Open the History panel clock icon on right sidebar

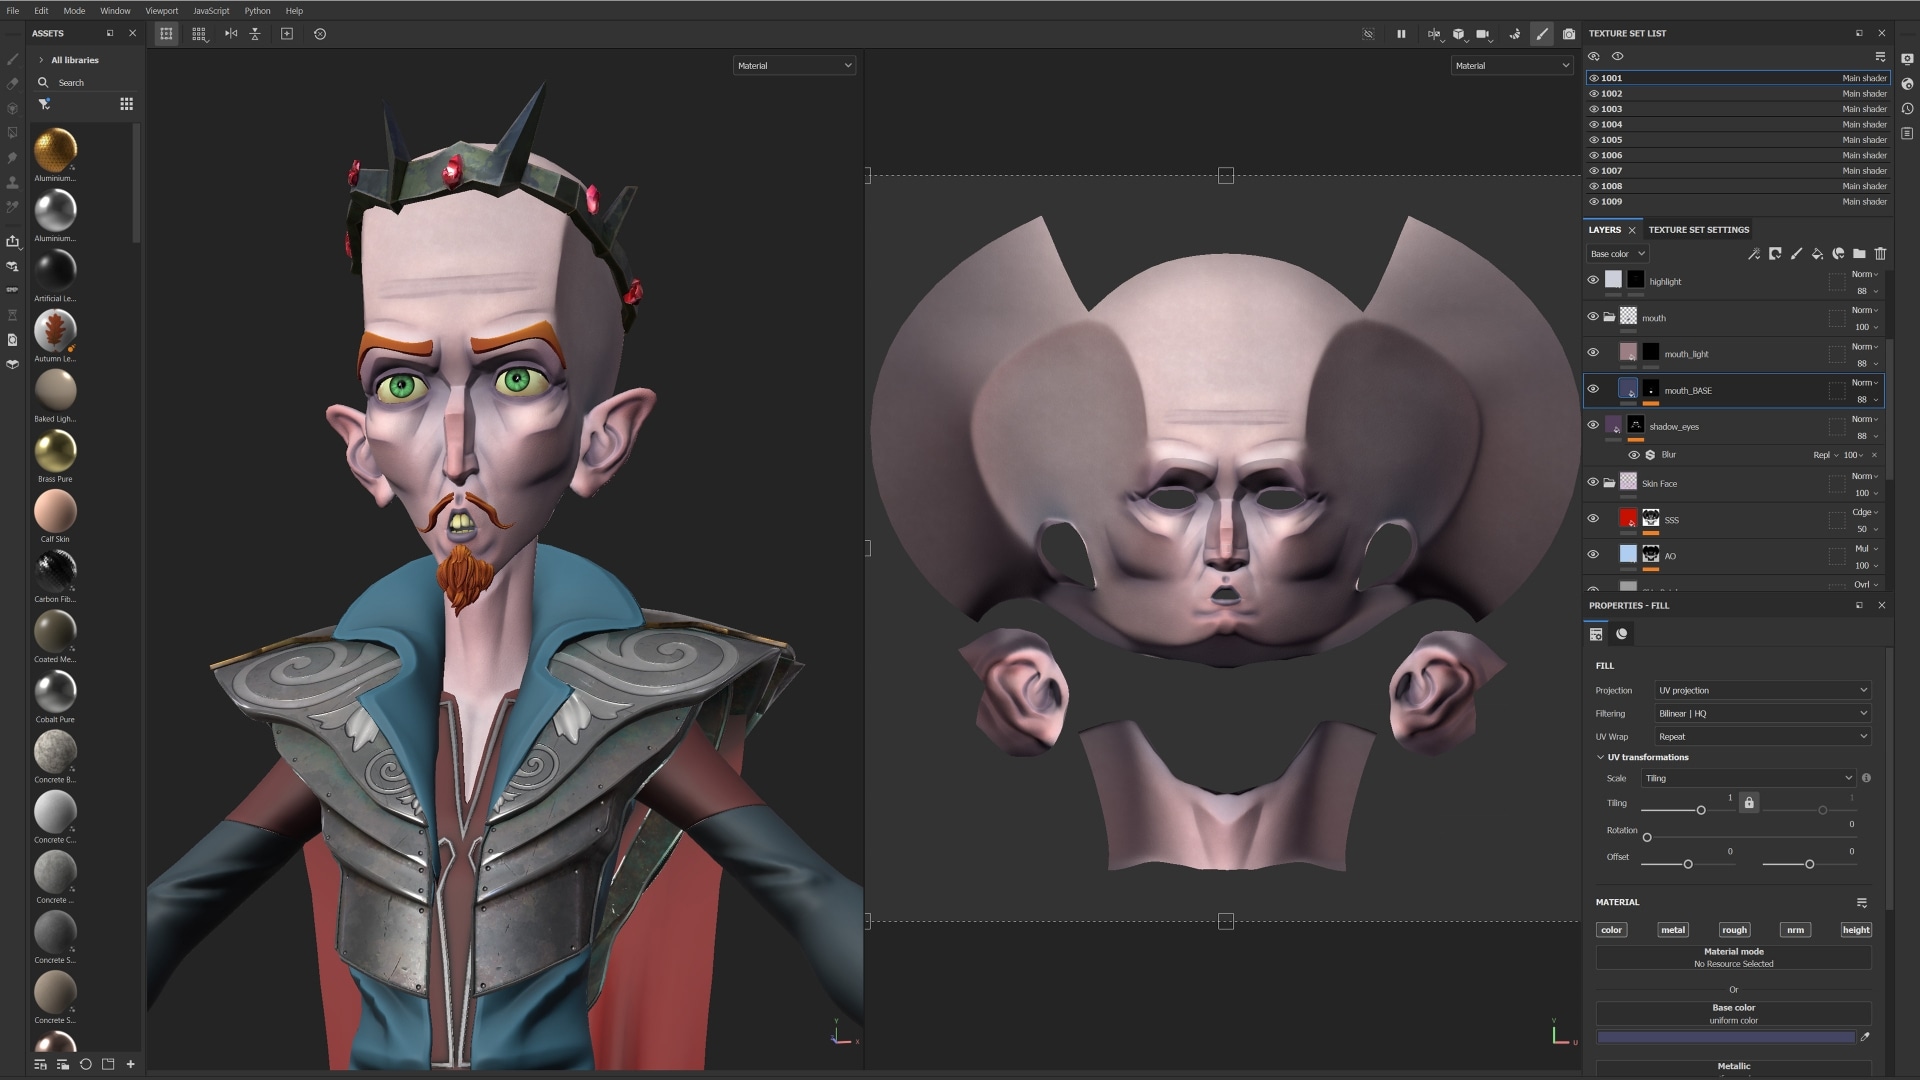pos(1907,109)
